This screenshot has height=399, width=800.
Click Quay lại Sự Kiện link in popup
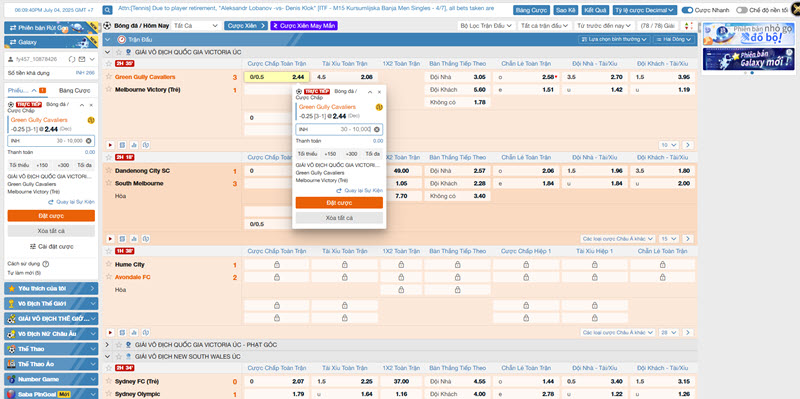pos(360,190)
